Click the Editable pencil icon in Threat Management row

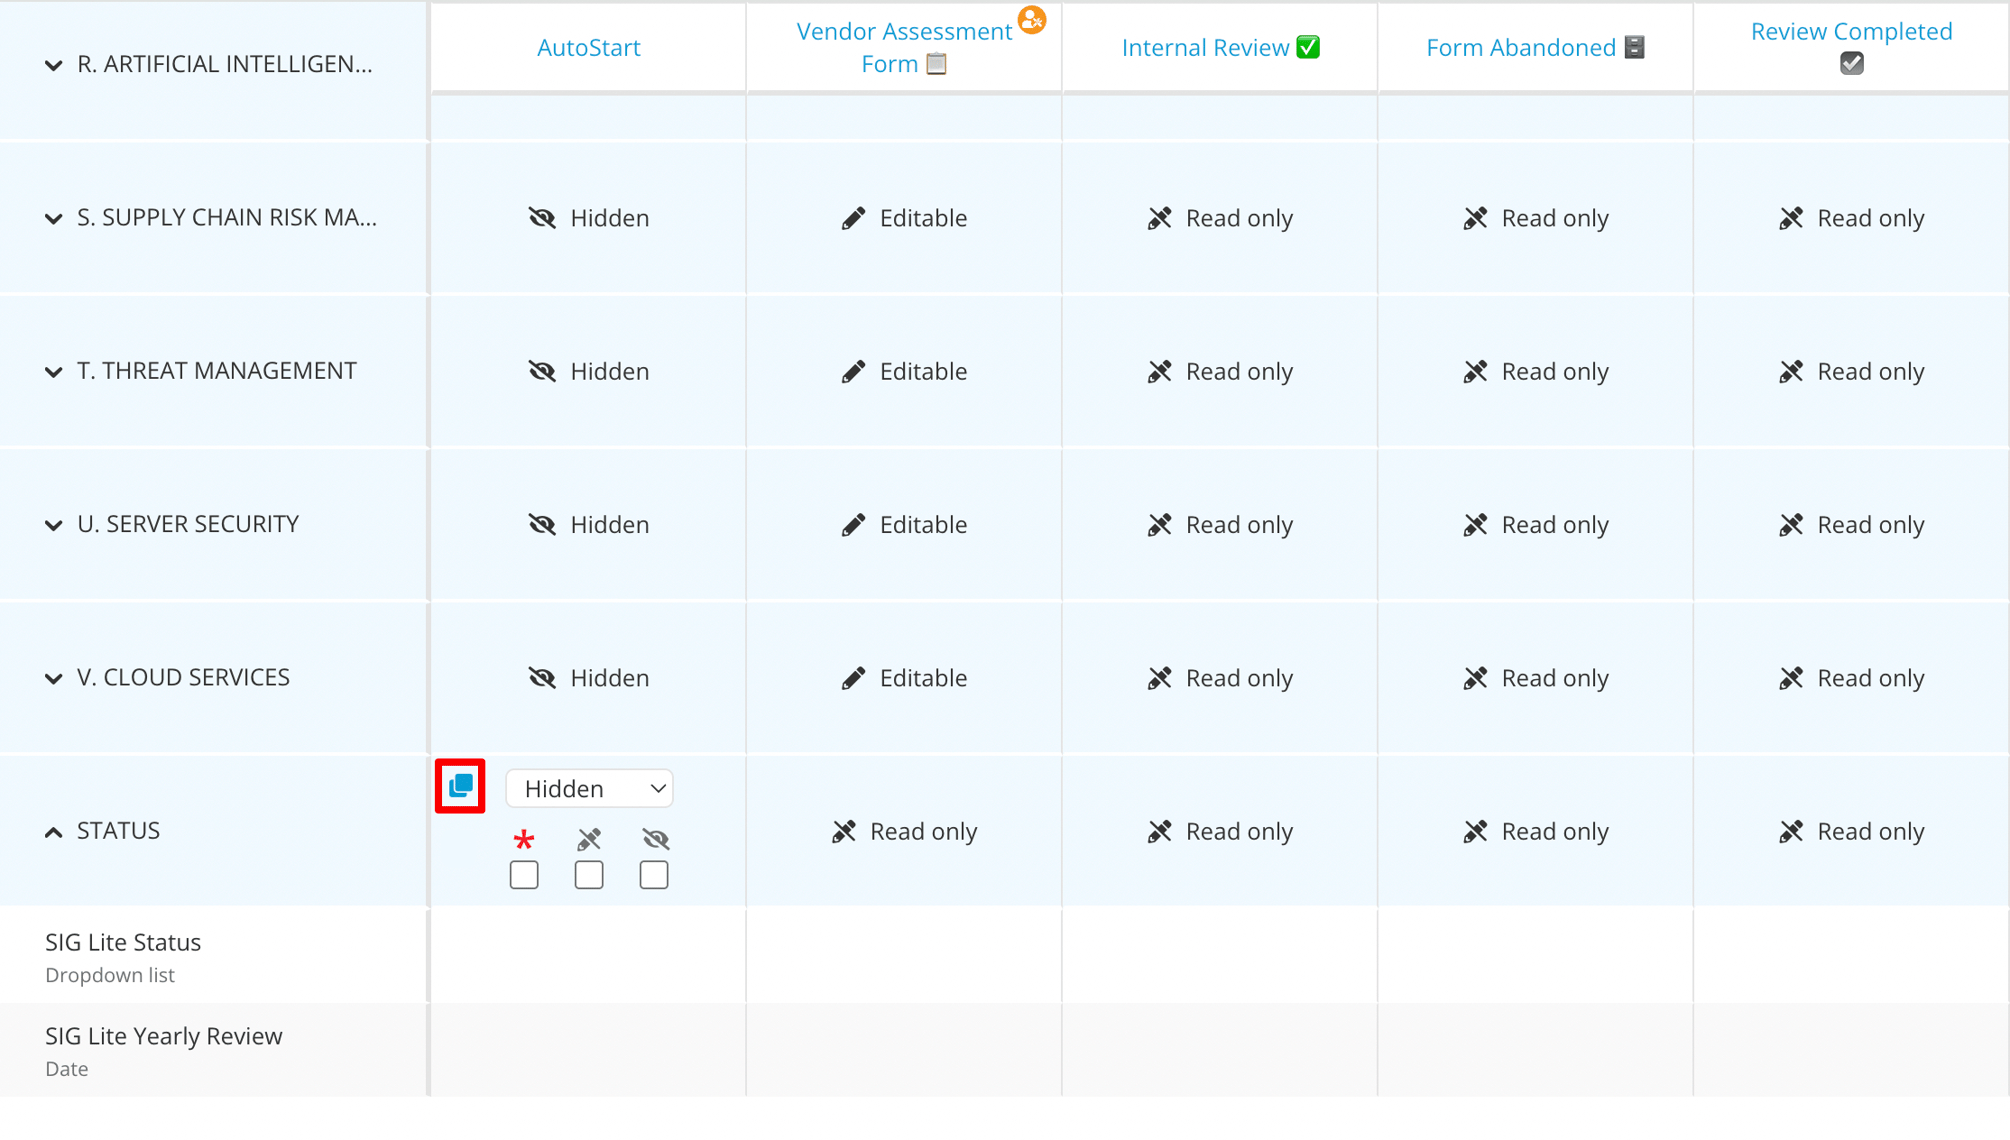point(854,371)
